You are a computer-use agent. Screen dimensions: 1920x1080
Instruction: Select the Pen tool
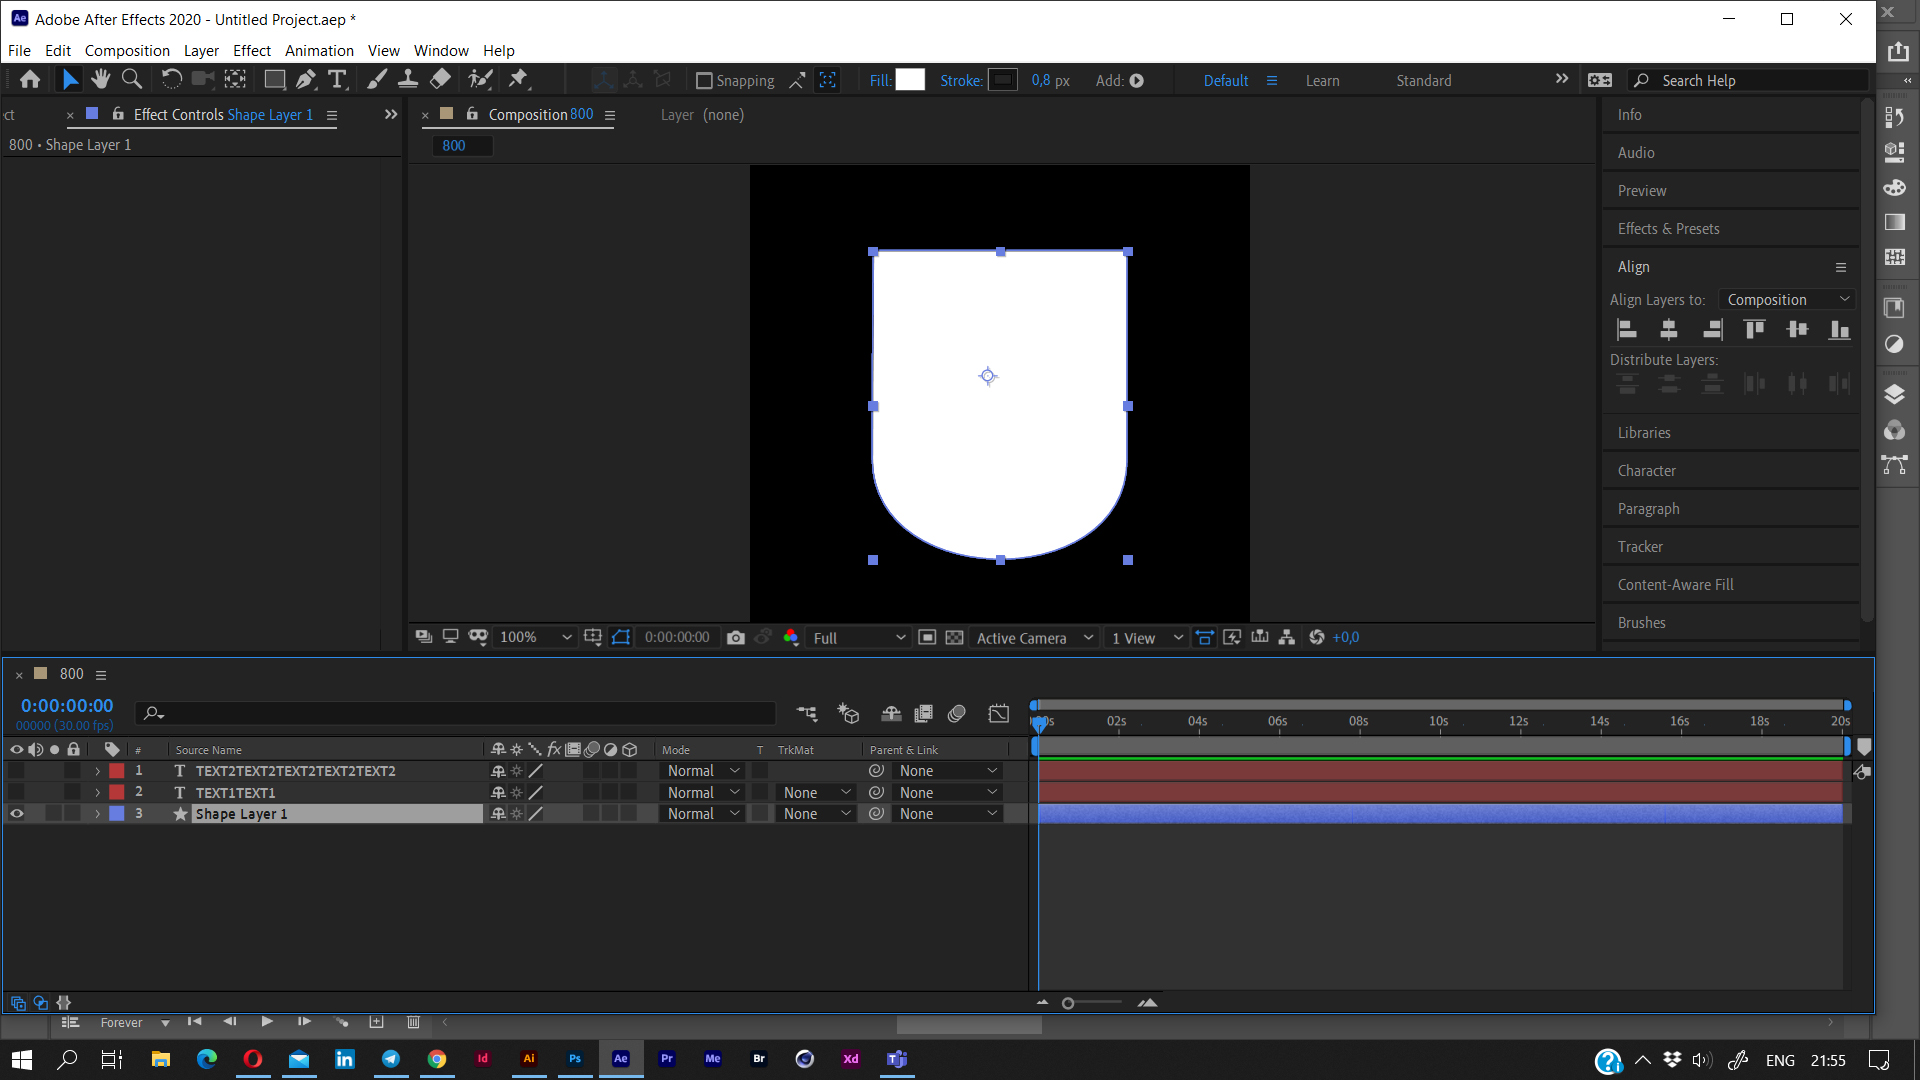pos(305,79)
